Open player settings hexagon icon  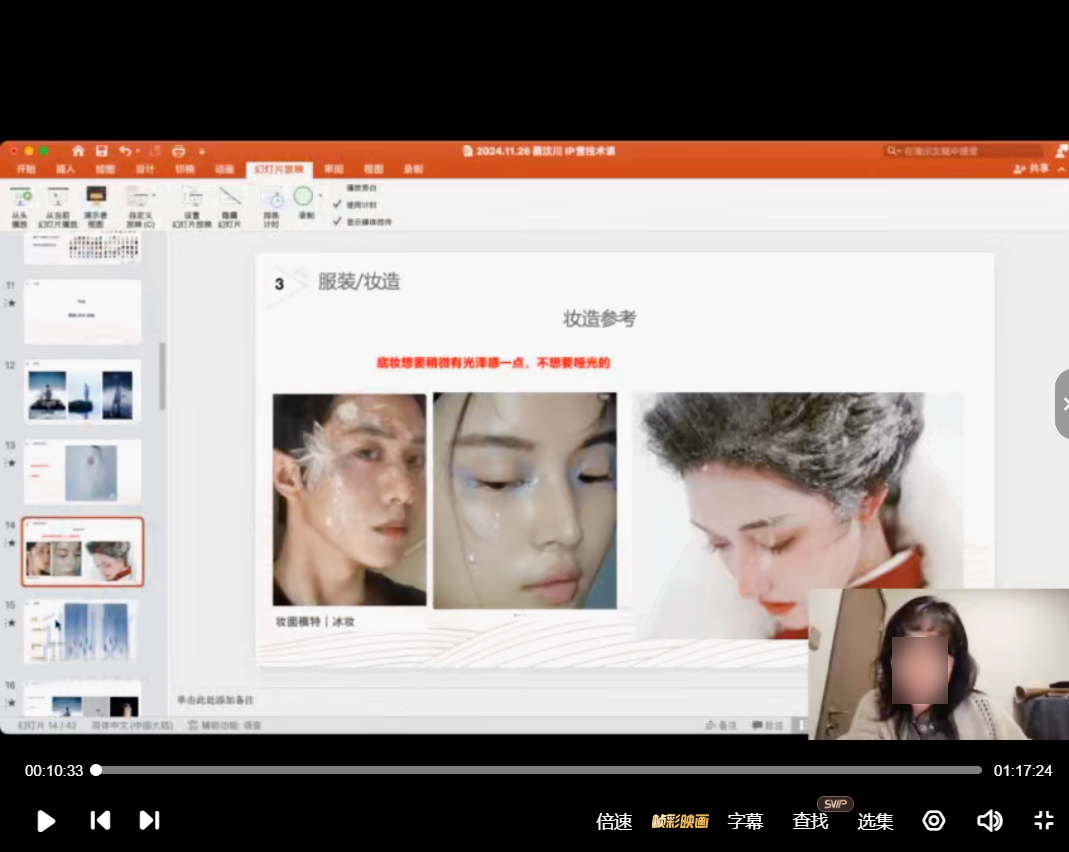[x=934, y=821]
